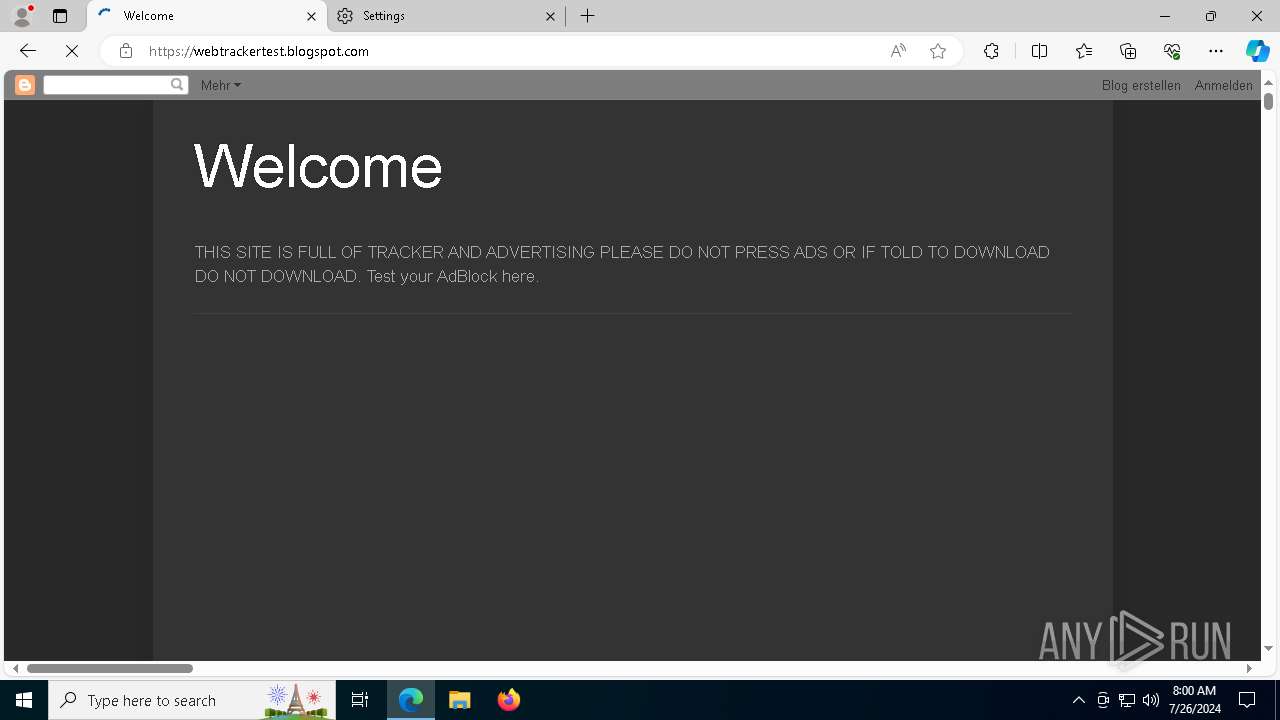Switch to the Welcome tab
The height and width of the screenshot is (720, 1280).
207,16
